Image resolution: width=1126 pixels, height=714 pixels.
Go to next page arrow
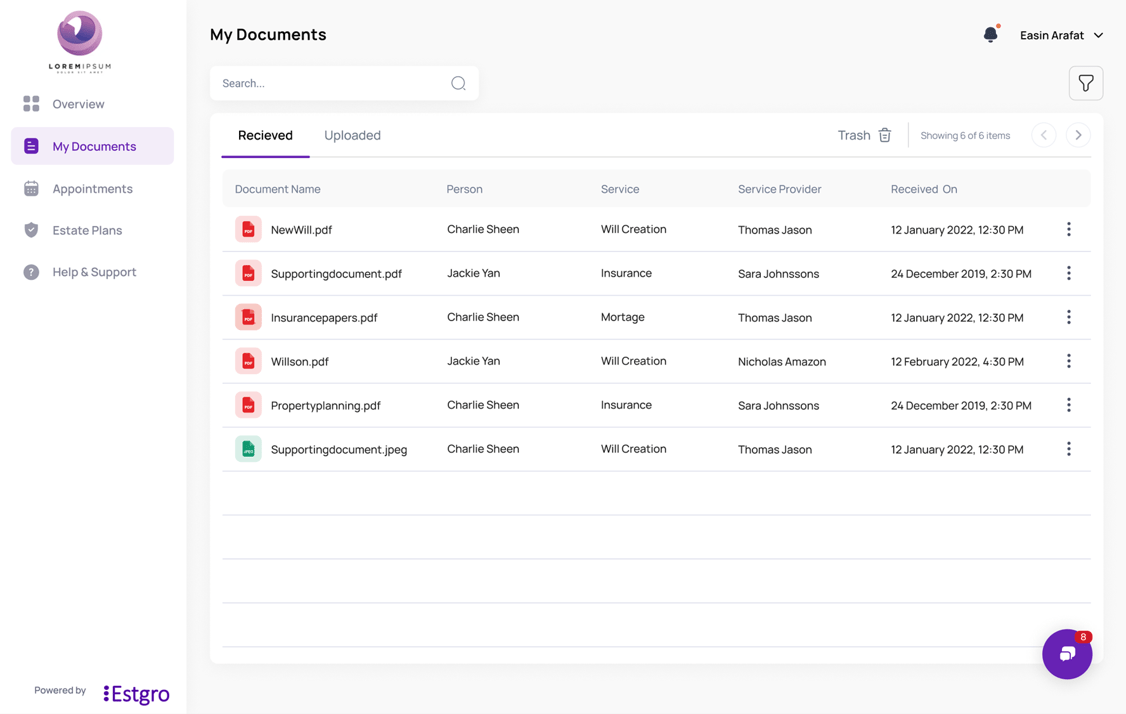coord(1078,135)
